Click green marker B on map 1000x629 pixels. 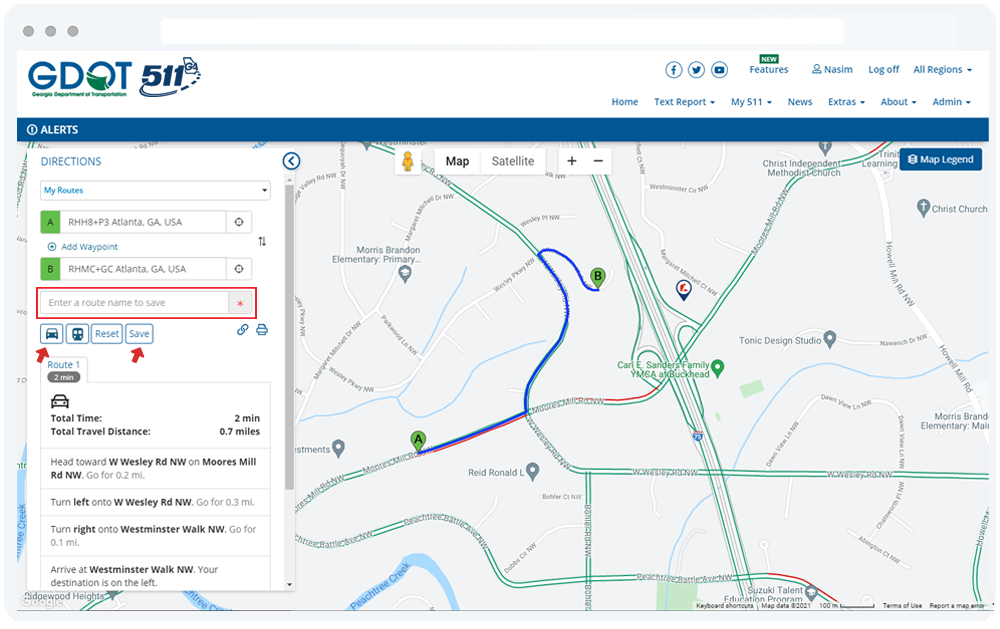tap(598, 278)
